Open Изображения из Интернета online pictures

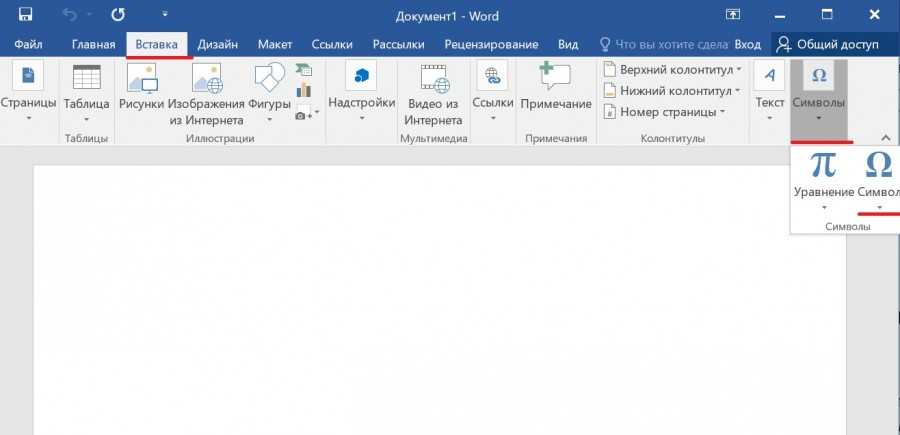pyautogui.click(x=207, y=80)
